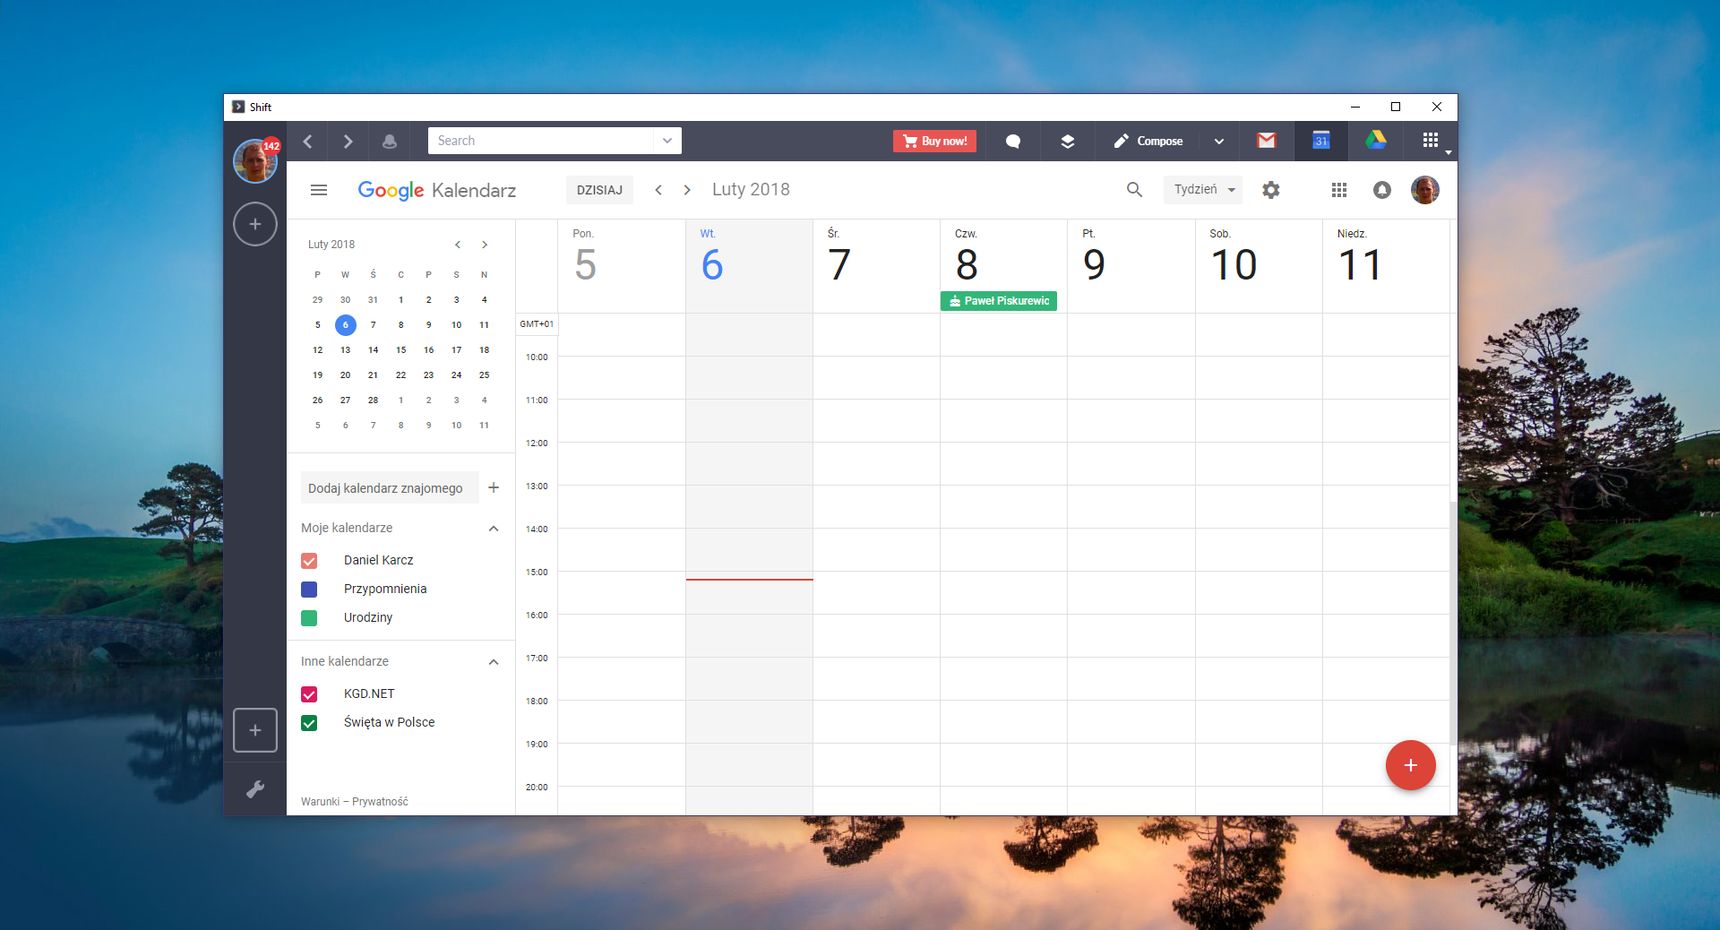This screenshot has height=930, width=1720.
Task: Toggle the Urodziny calendar checkbox
Action: [x=309, y=618]
